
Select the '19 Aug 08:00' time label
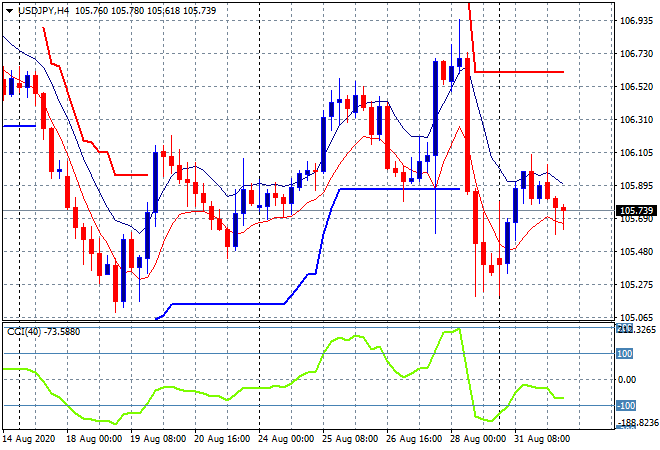[158, 439]
